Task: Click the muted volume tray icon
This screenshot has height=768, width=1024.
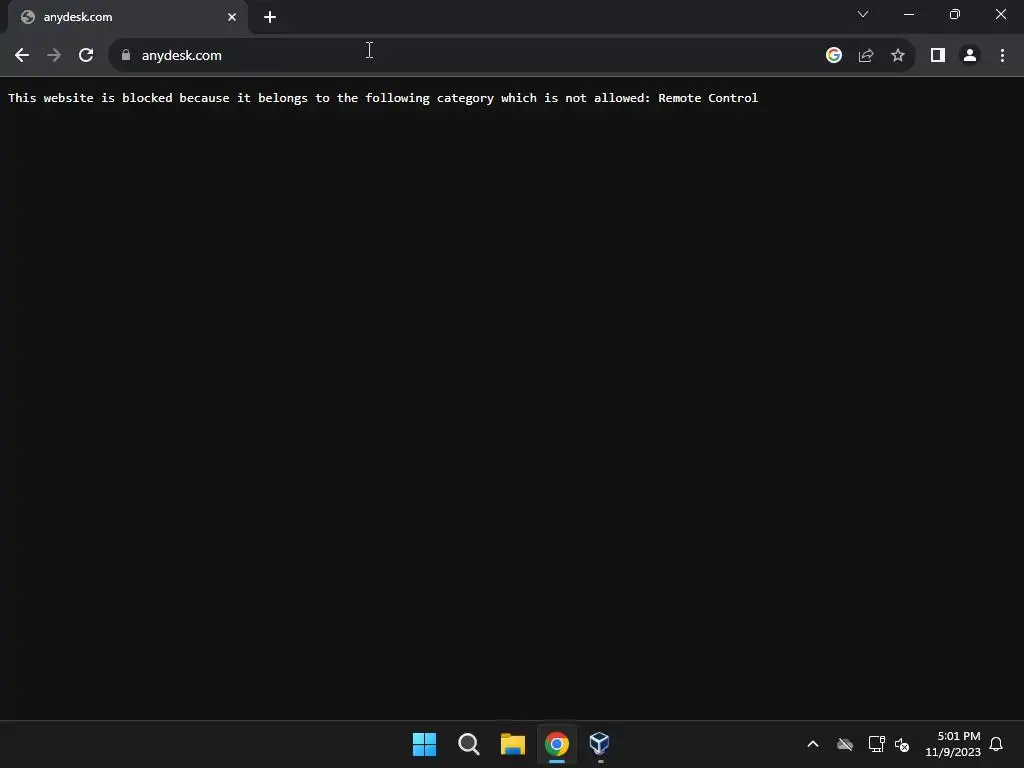Action: [902, 744]
